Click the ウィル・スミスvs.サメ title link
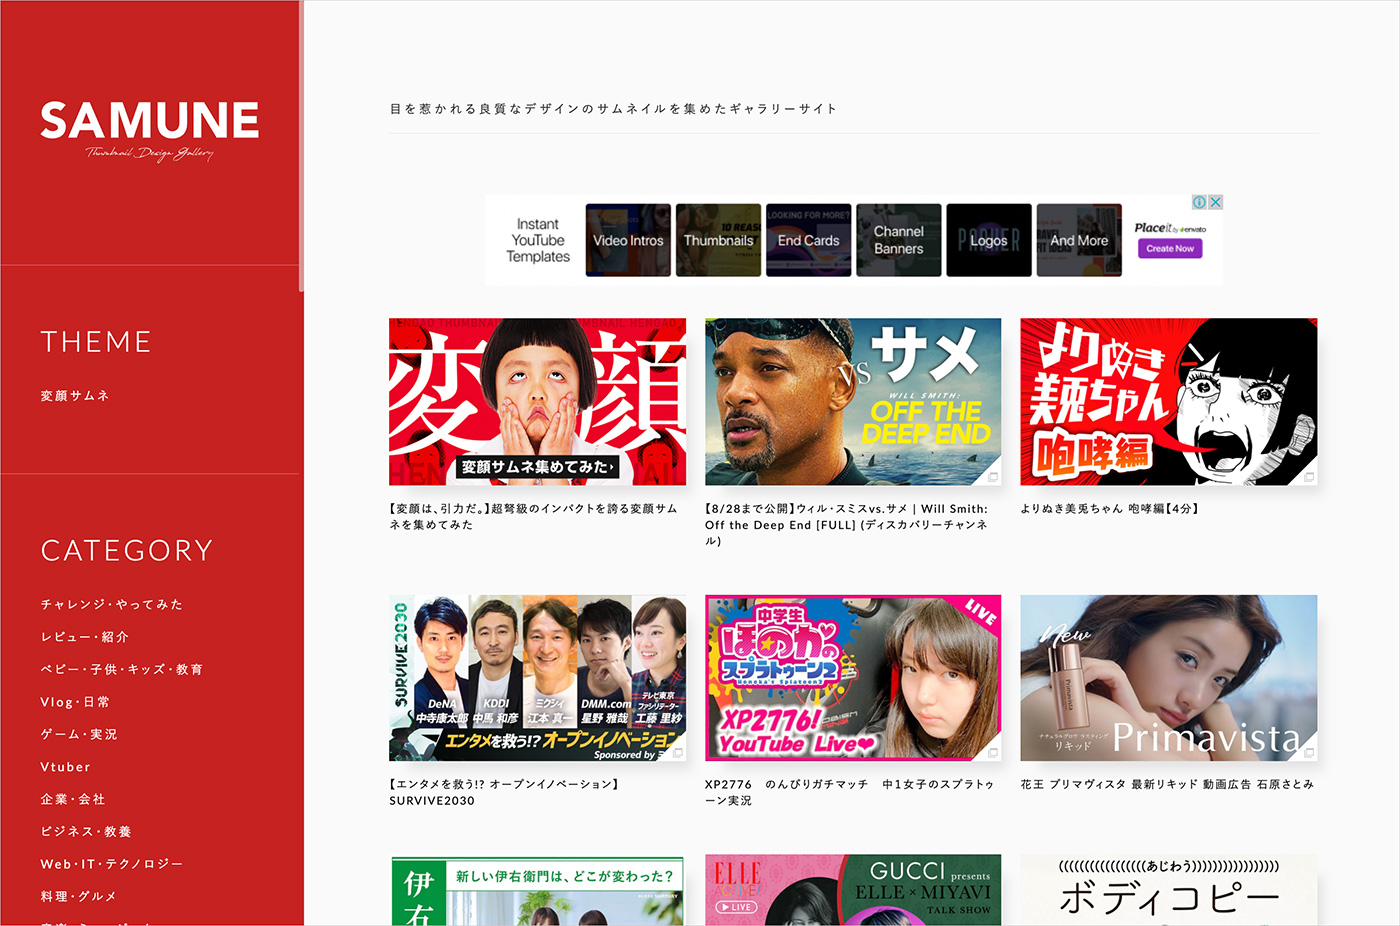Screen dimensions: 1400x926 click(x=846, y=525)
